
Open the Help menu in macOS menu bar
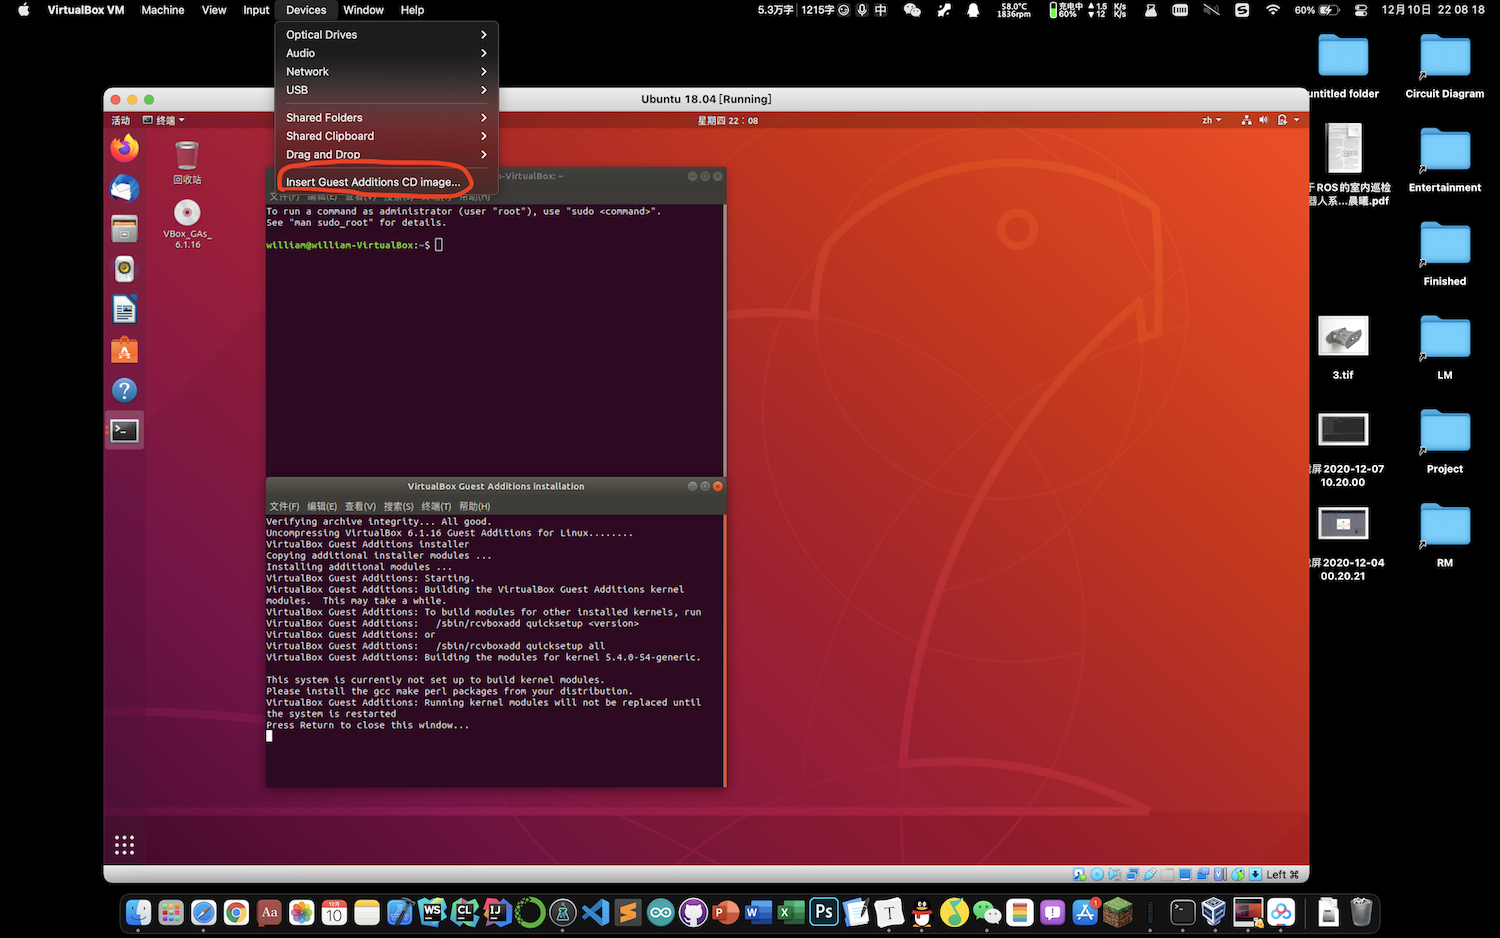coord(412,10)
